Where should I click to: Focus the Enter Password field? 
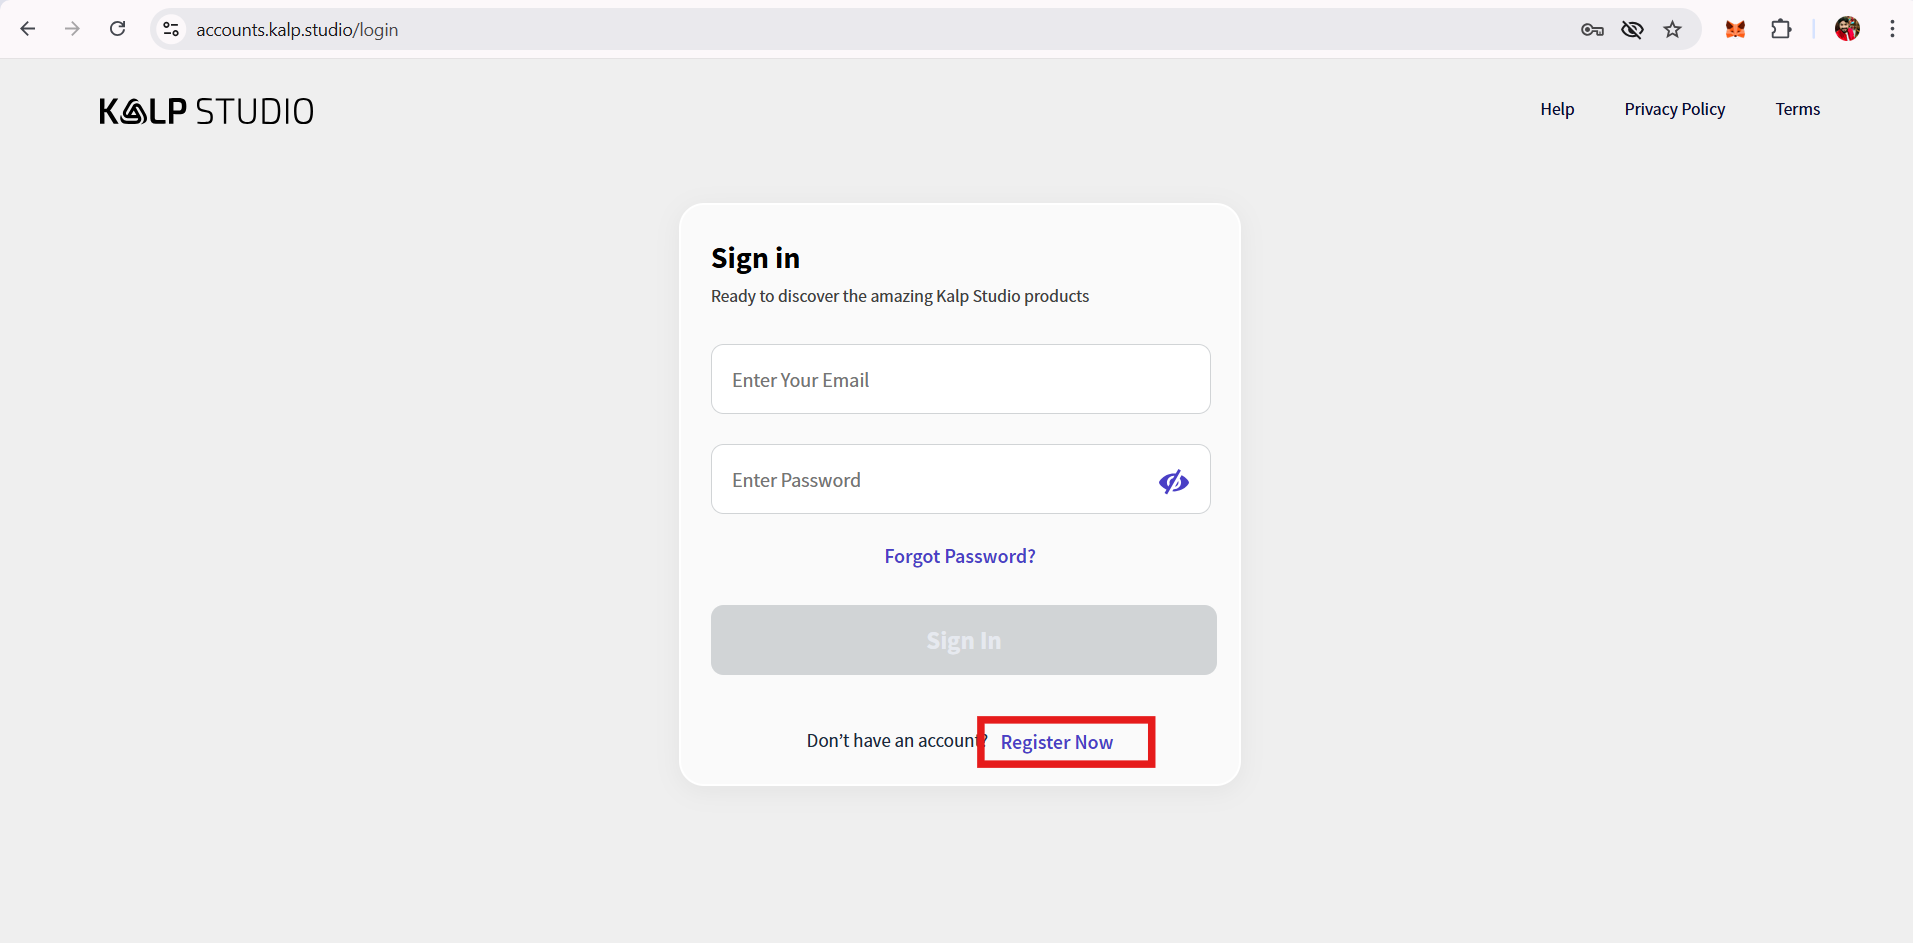(x=930, y=479)
